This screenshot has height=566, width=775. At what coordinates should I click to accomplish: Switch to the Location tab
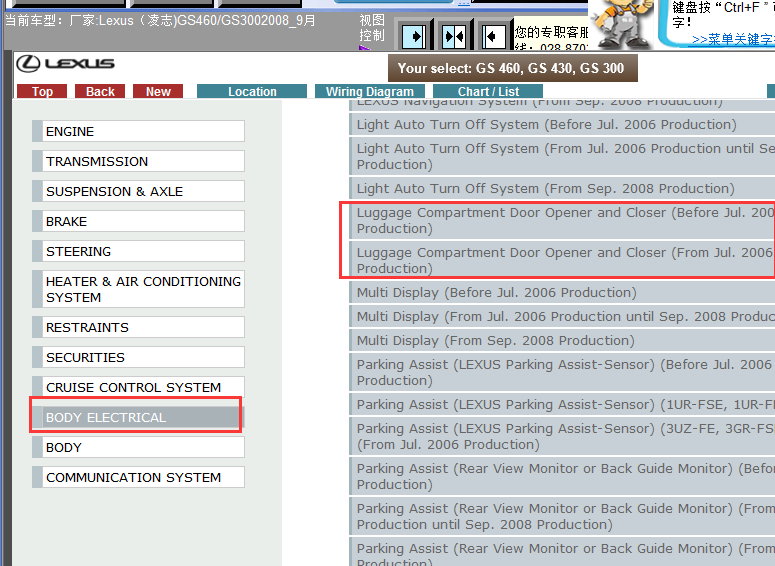pyautogui.click(x=252, y=91)
